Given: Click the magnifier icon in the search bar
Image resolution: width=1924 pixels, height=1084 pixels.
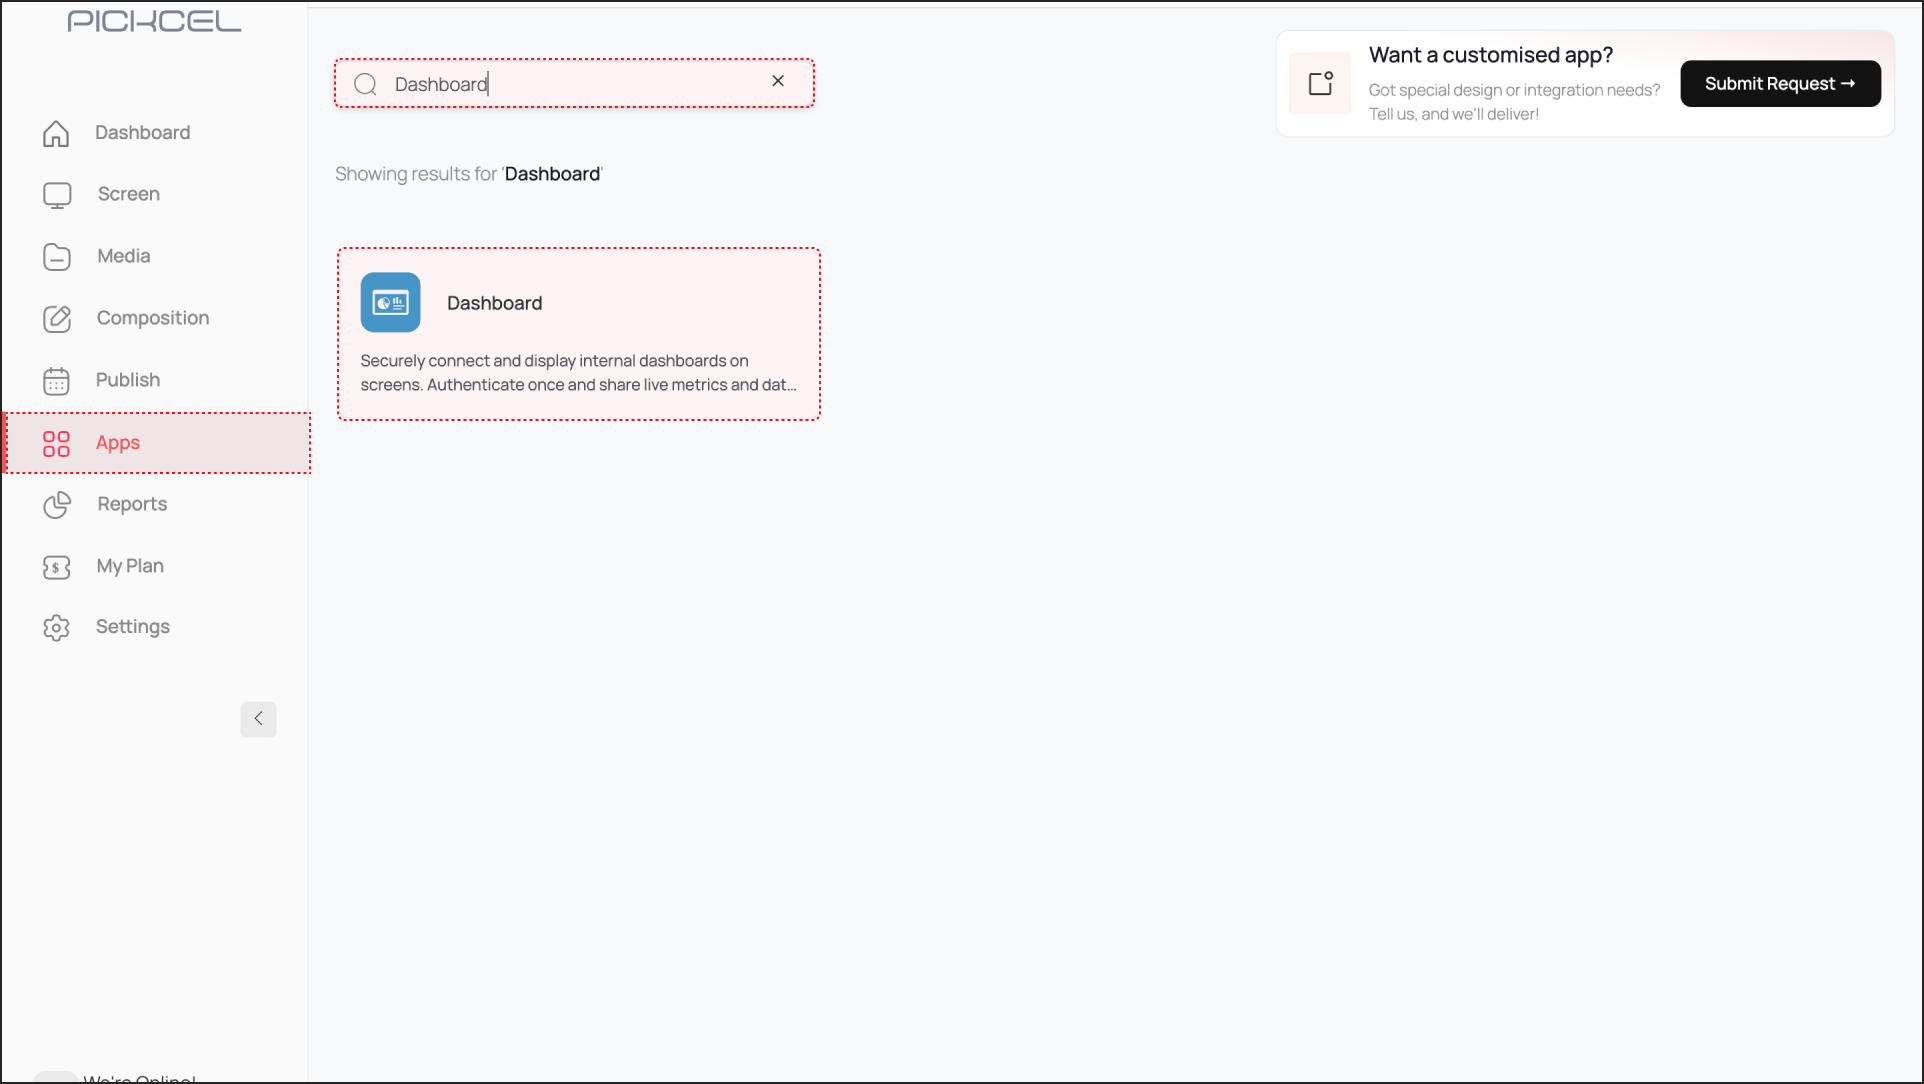Looking at the screenshot, I should (366, 84).
